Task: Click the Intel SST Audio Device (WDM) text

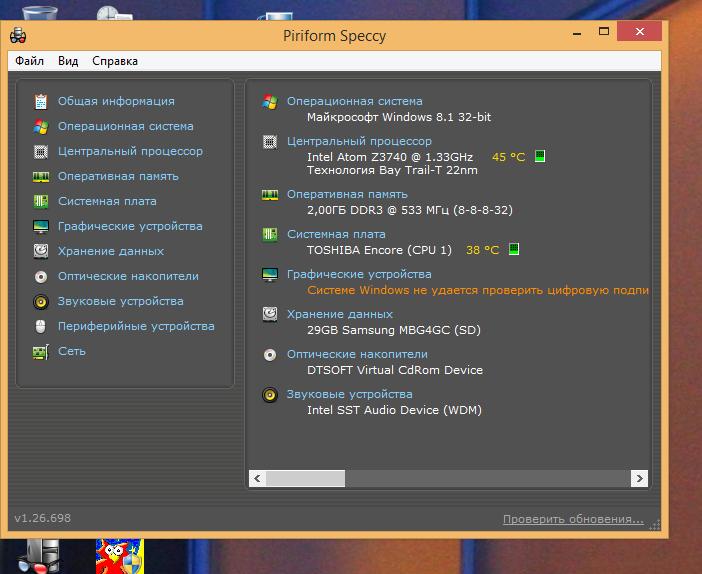Action: (x=394, y=410)
